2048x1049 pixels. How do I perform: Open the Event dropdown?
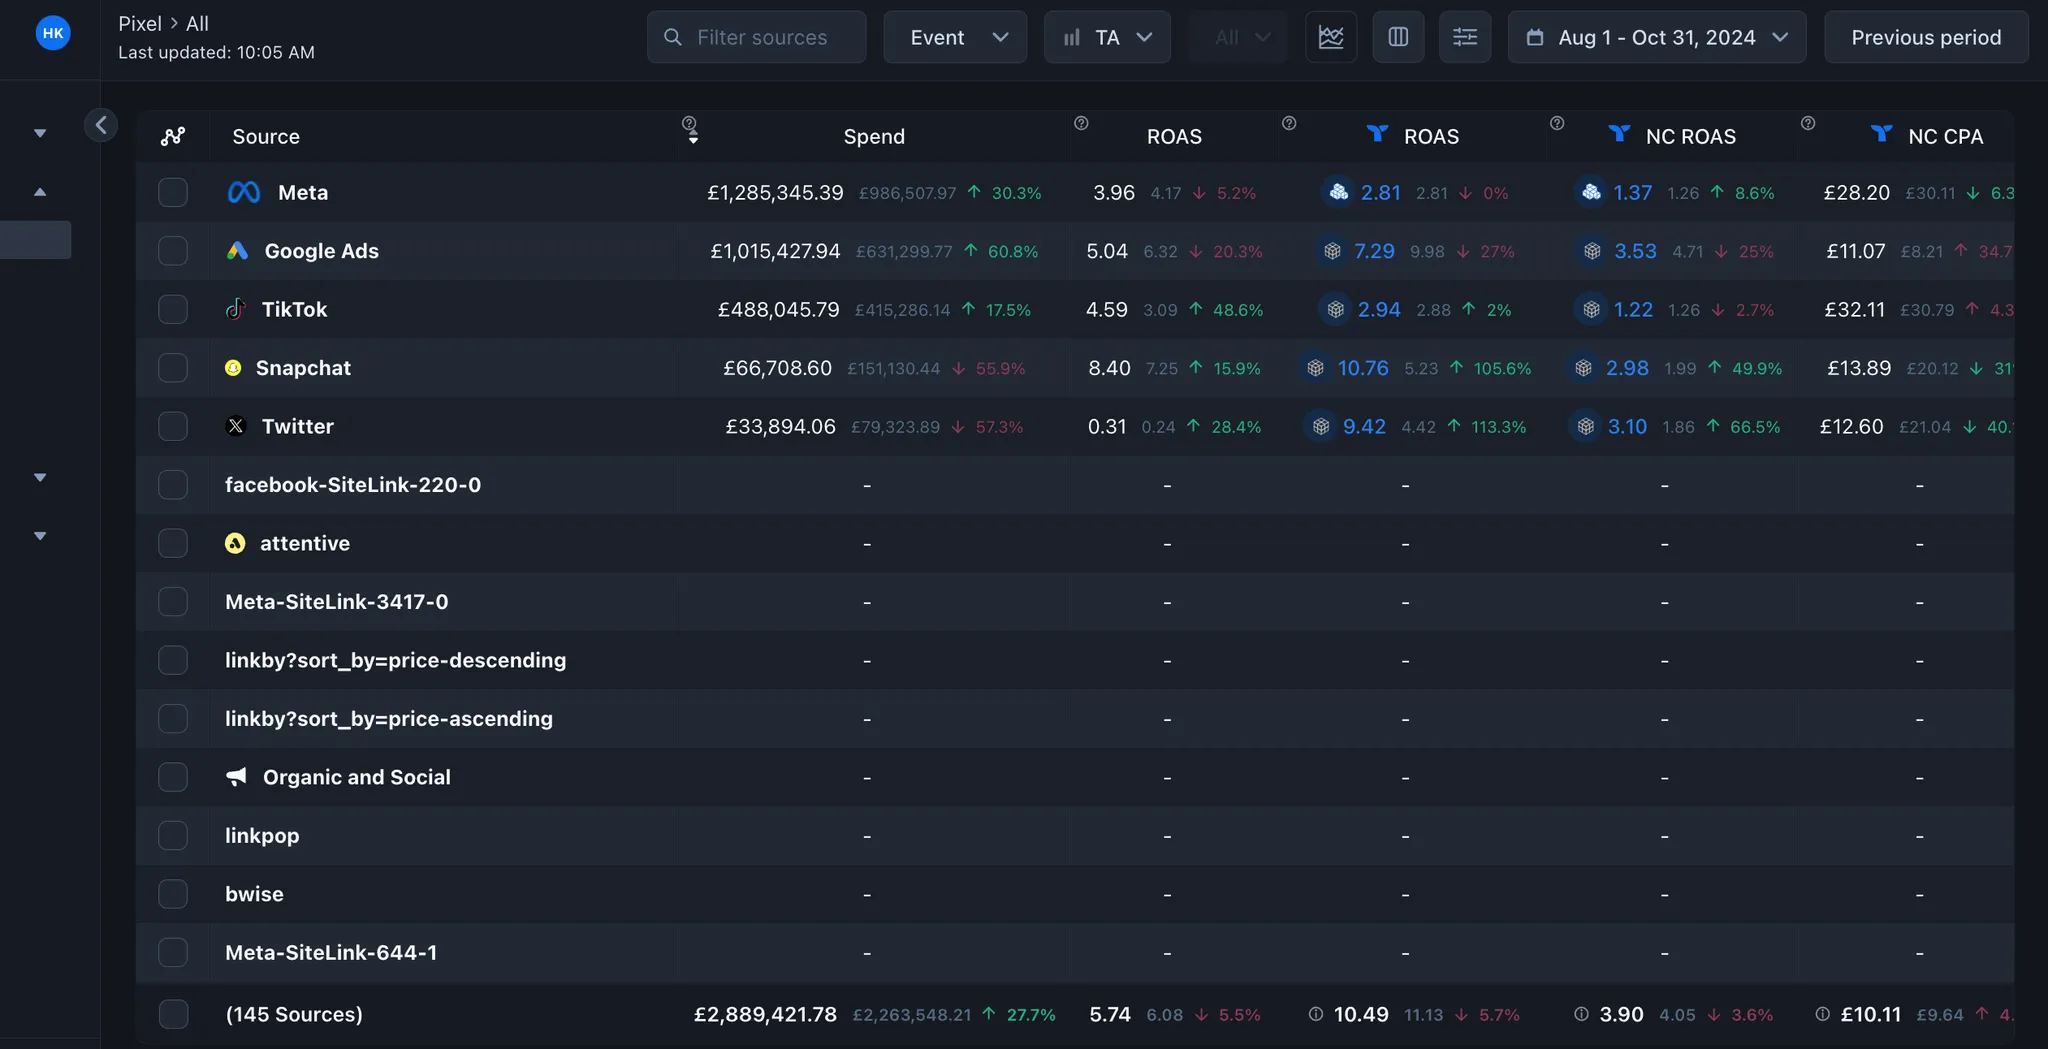pyautogui.click(x=955, y=37)
